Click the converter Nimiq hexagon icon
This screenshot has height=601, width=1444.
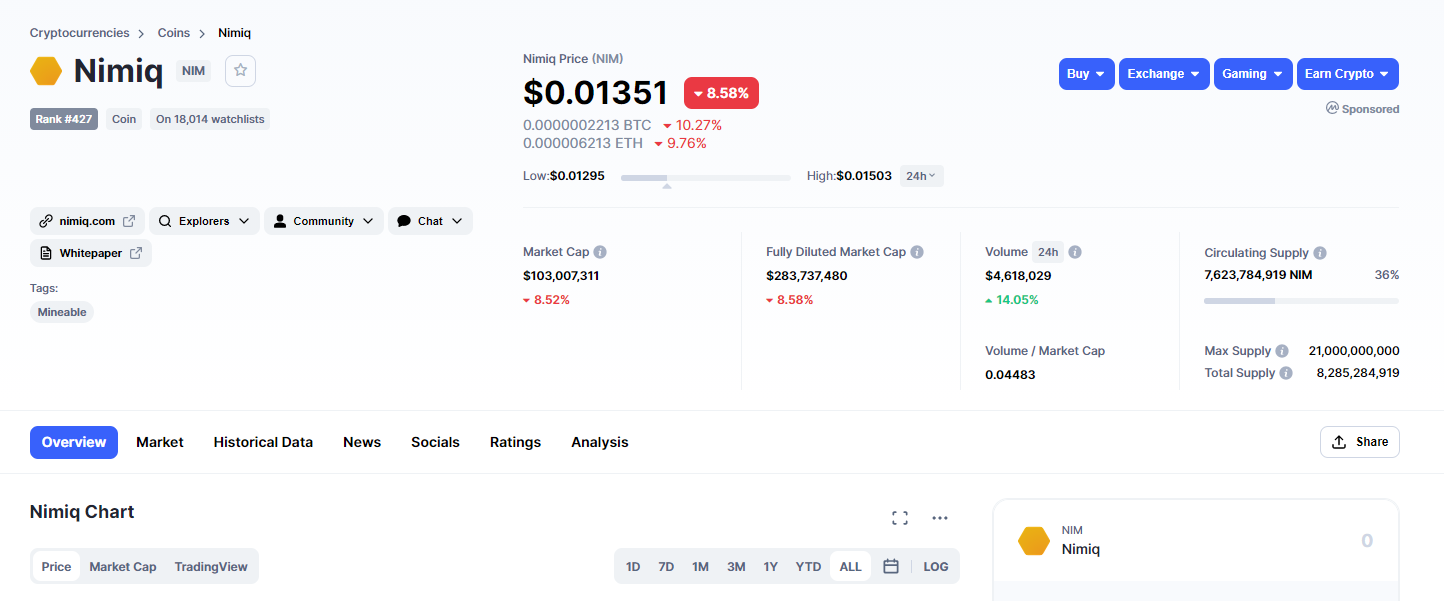[1034, 541]
